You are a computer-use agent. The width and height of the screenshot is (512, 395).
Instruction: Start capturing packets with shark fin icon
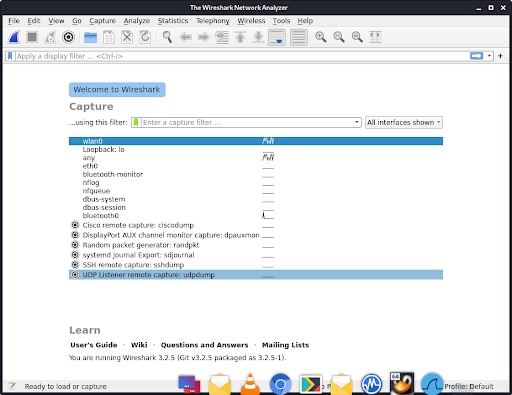point(14,37)
